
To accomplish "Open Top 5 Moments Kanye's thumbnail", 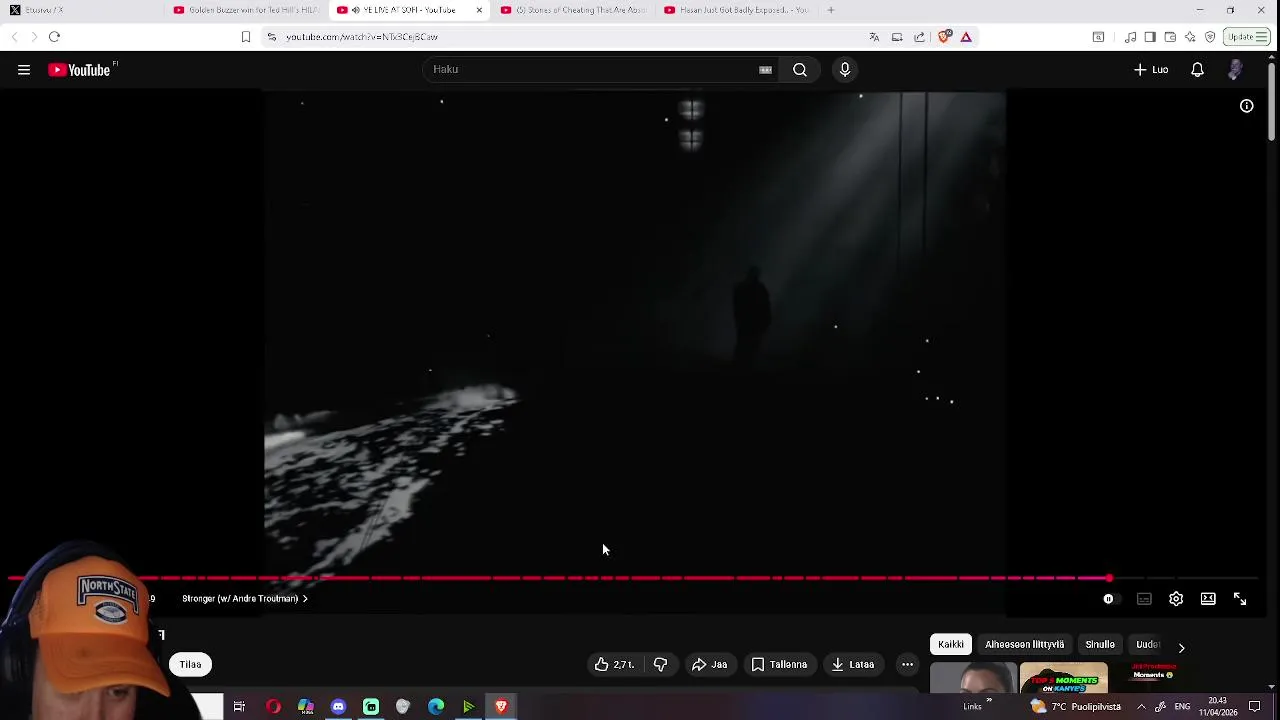I will click(x=1064, y=678).
